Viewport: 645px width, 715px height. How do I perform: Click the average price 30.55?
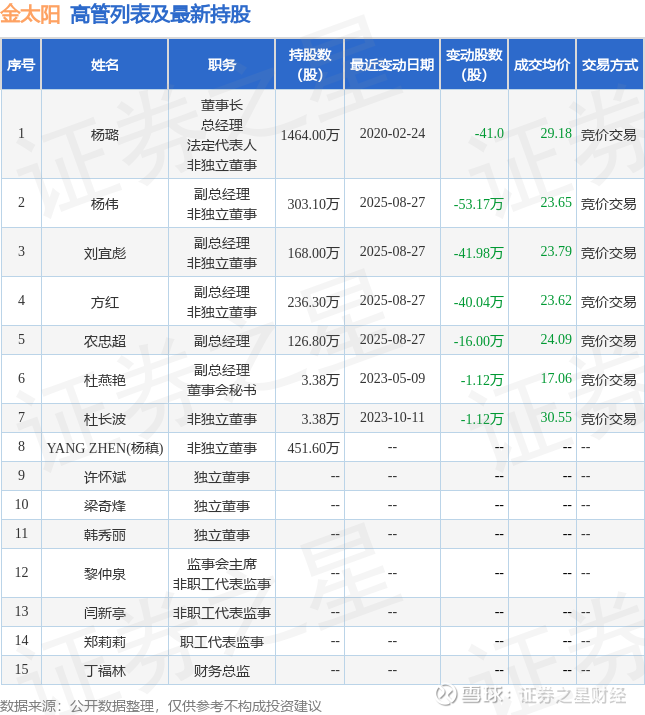556,417
